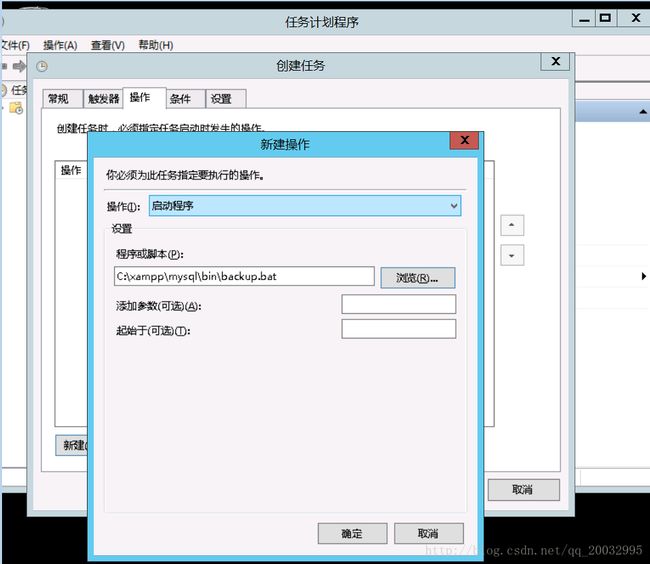Viewport: 650px width, 564px height.
Task: Click the 程序或脚本 path input field
Action: (244, 276)
